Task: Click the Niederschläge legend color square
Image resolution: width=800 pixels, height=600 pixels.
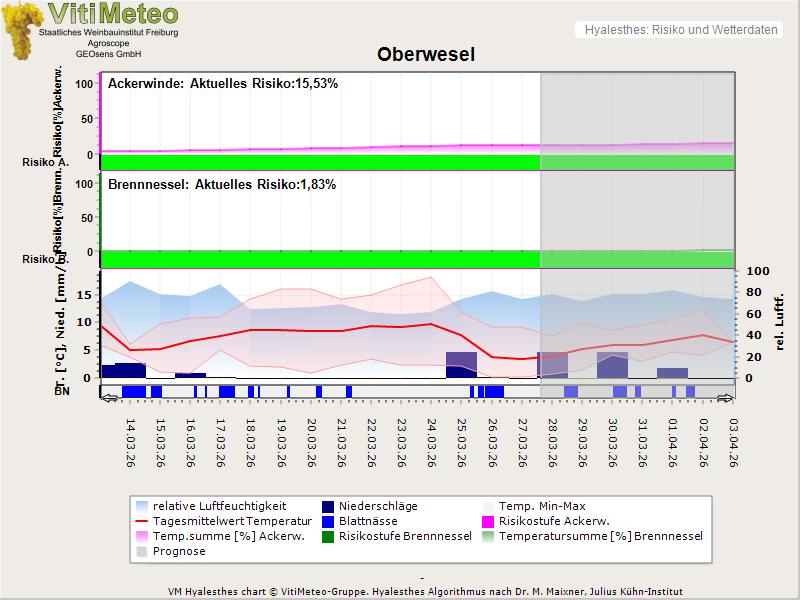Action: click(329, 506)
